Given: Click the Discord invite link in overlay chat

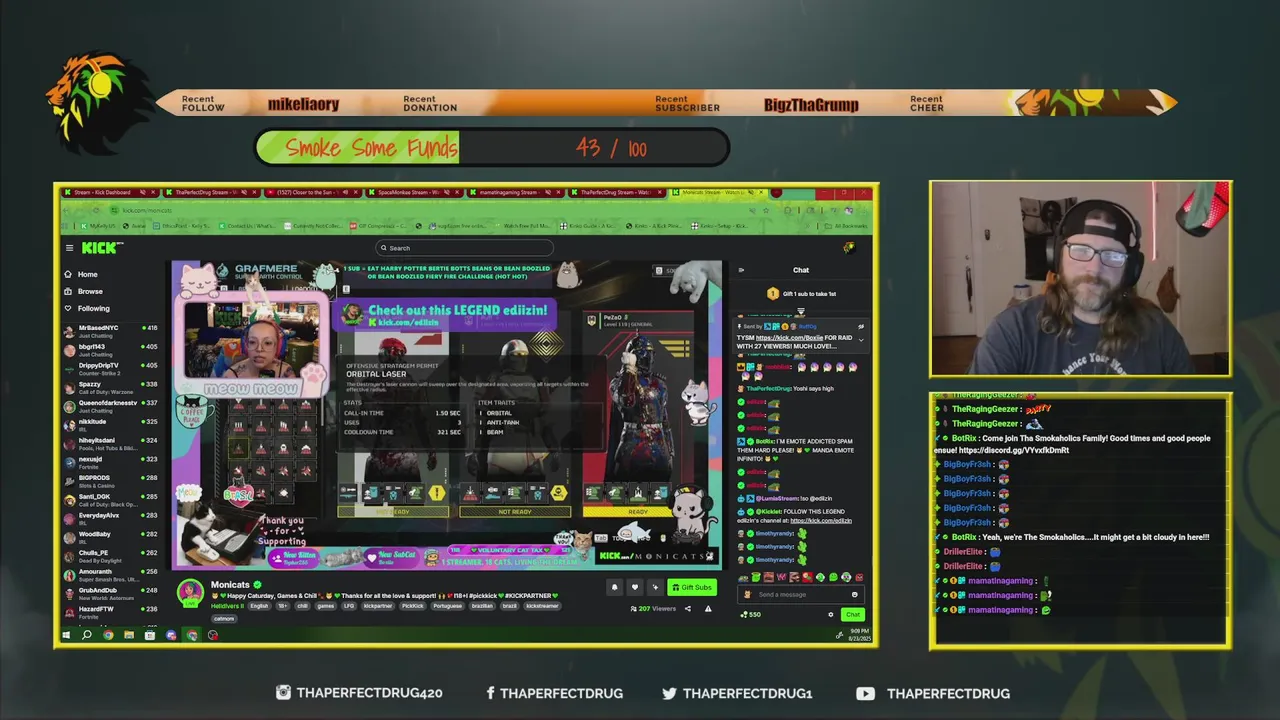Looking at the screenshot, I should (1014, 450).
